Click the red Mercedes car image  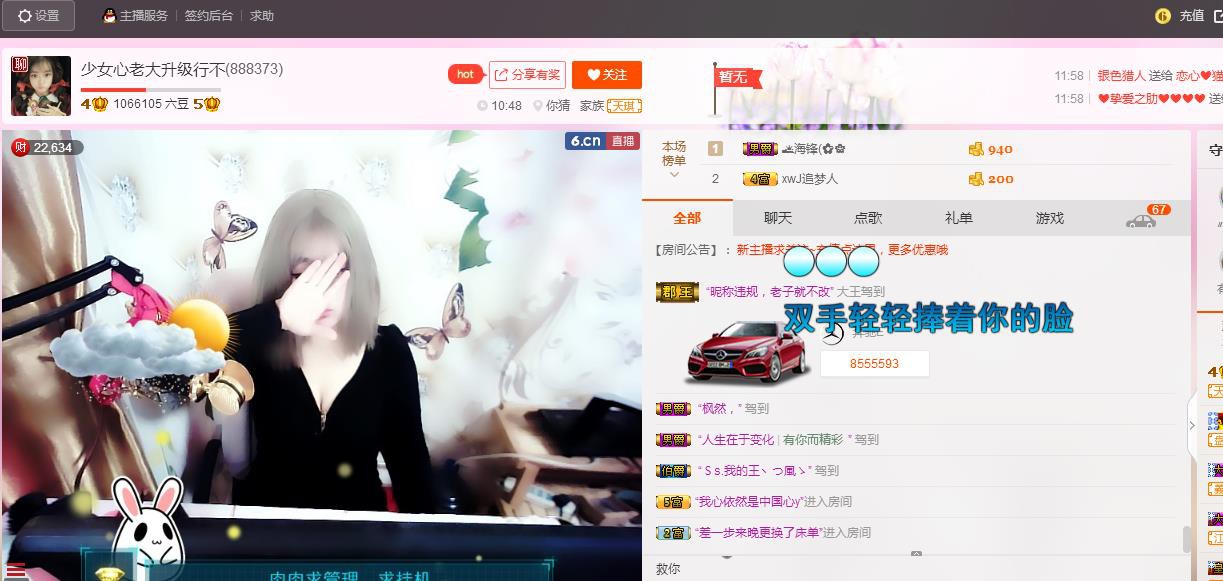coord(749,352)
